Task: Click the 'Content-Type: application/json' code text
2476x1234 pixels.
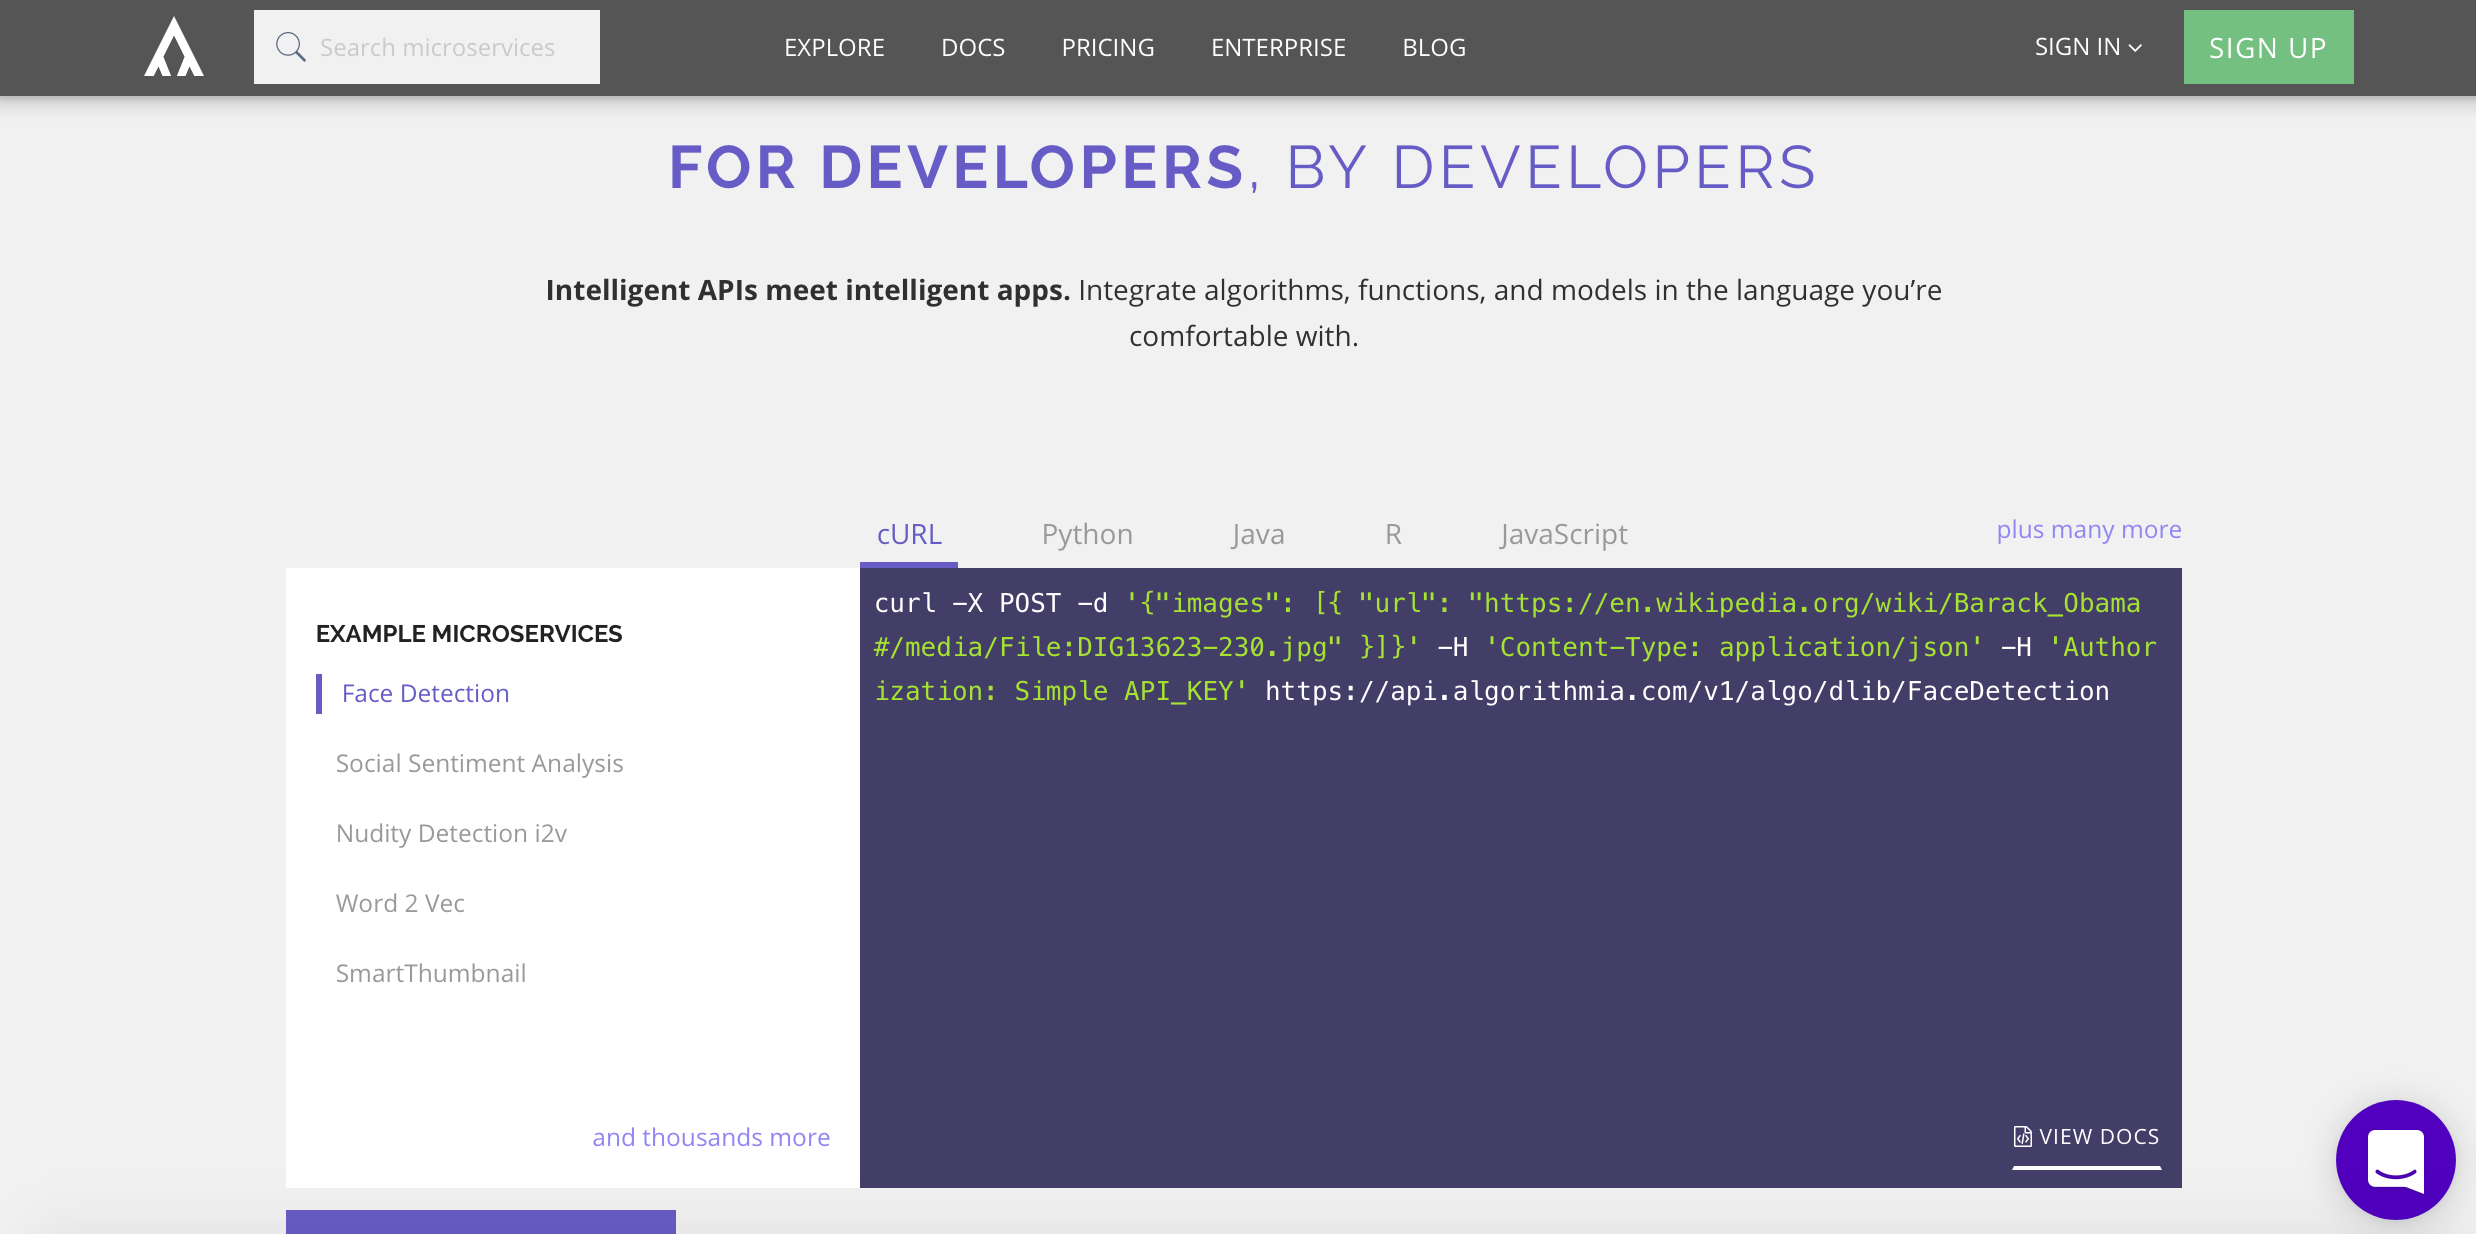Action: (x=1734, y=647)
